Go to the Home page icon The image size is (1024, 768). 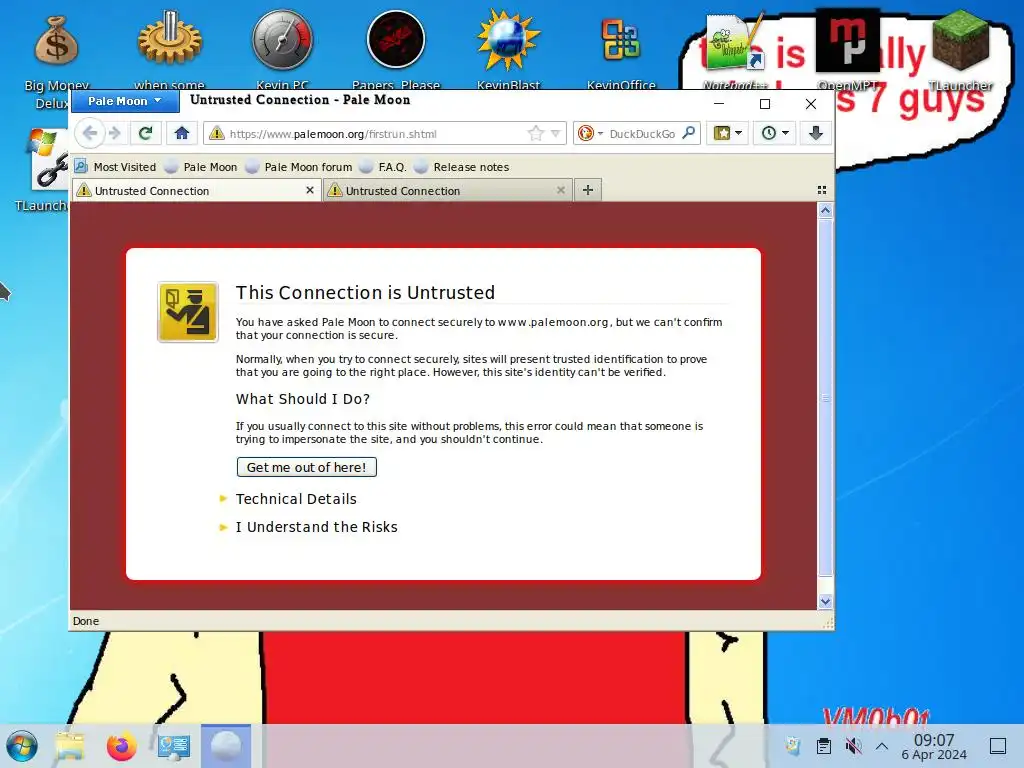(182, 133)
